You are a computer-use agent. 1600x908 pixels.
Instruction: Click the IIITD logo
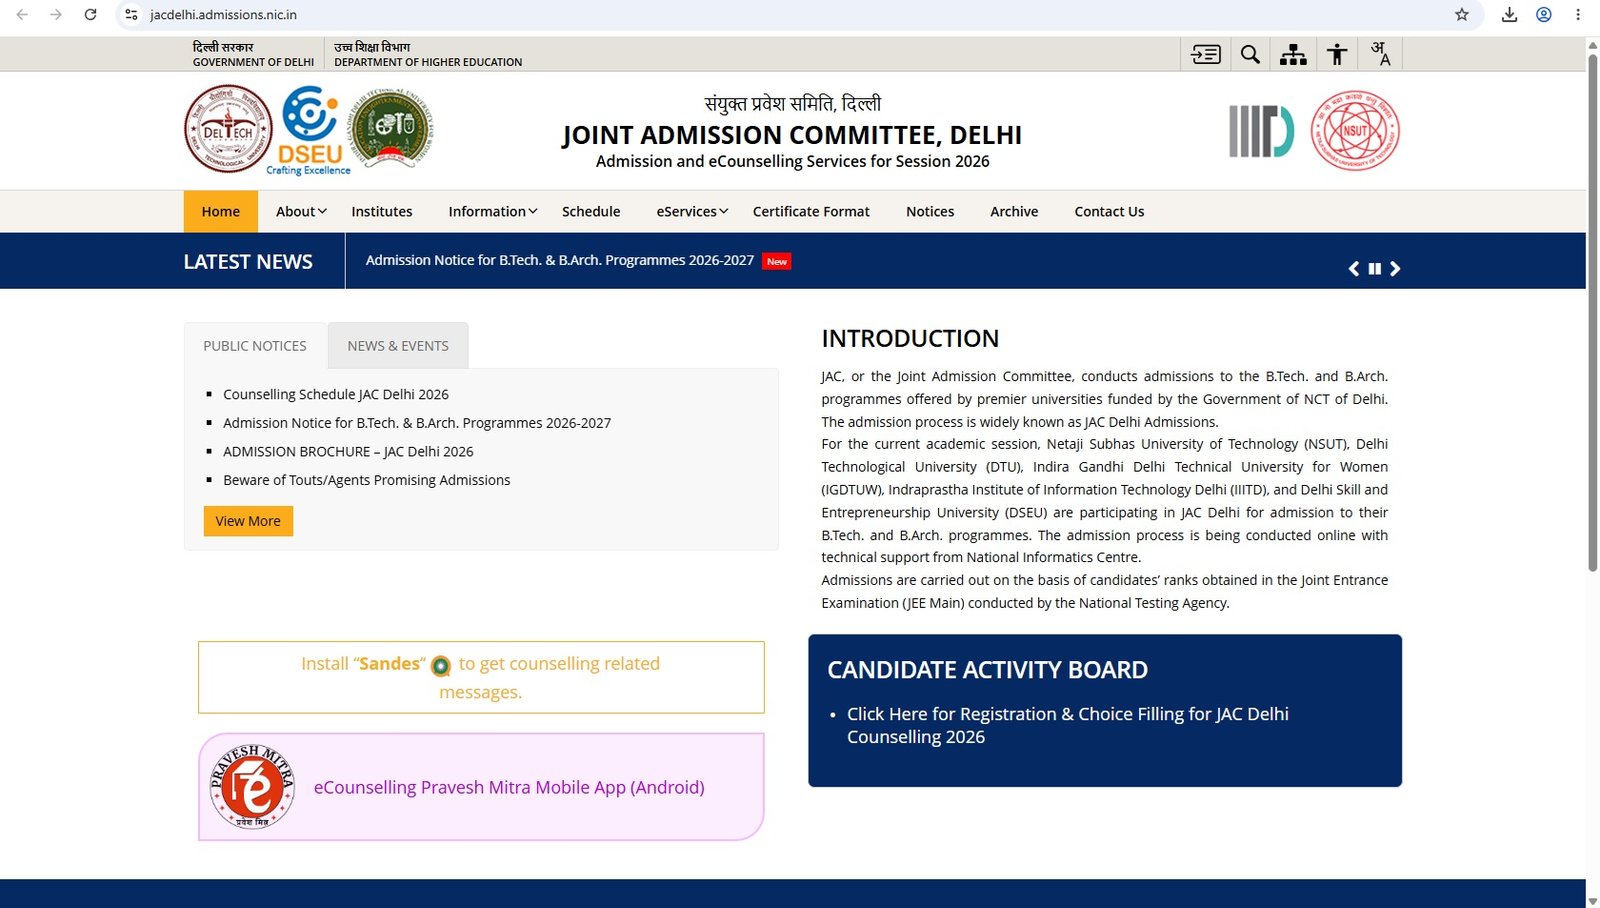click(1261, 131)
